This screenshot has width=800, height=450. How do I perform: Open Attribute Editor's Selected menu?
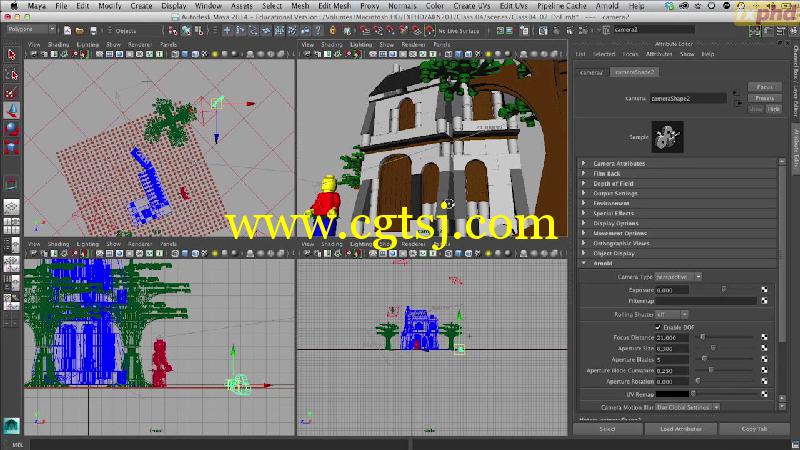click(x=604, y=54)
